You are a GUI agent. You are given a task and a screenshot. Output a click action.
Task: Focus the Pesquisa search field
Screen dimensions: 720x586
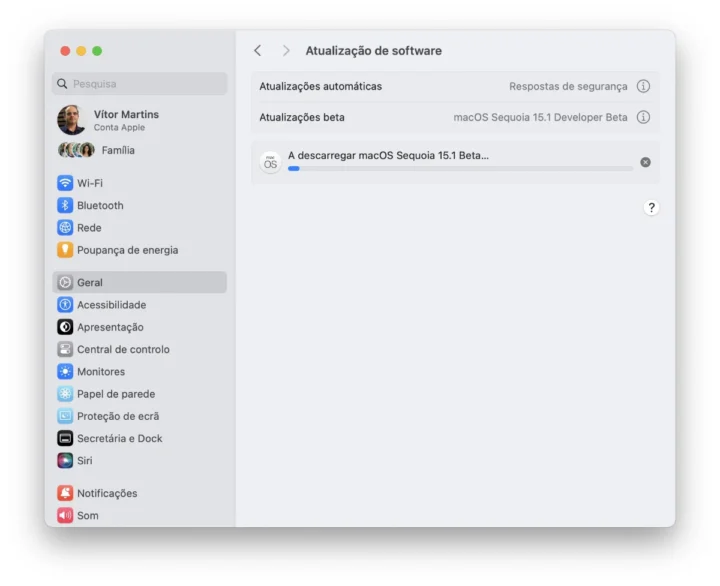[140, 84]
